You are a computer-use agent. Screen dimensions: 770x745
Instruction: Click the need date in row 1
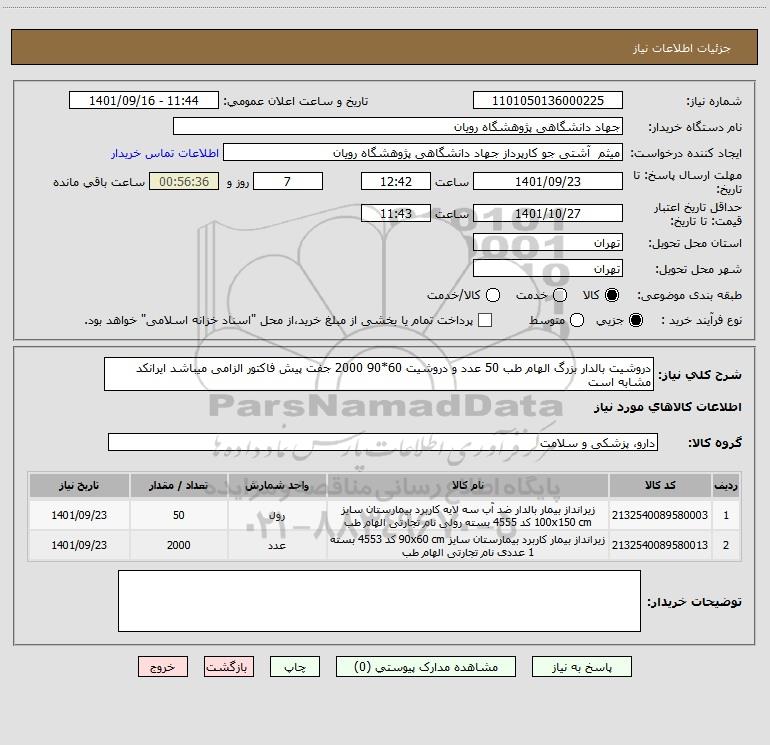coord(79,515)
